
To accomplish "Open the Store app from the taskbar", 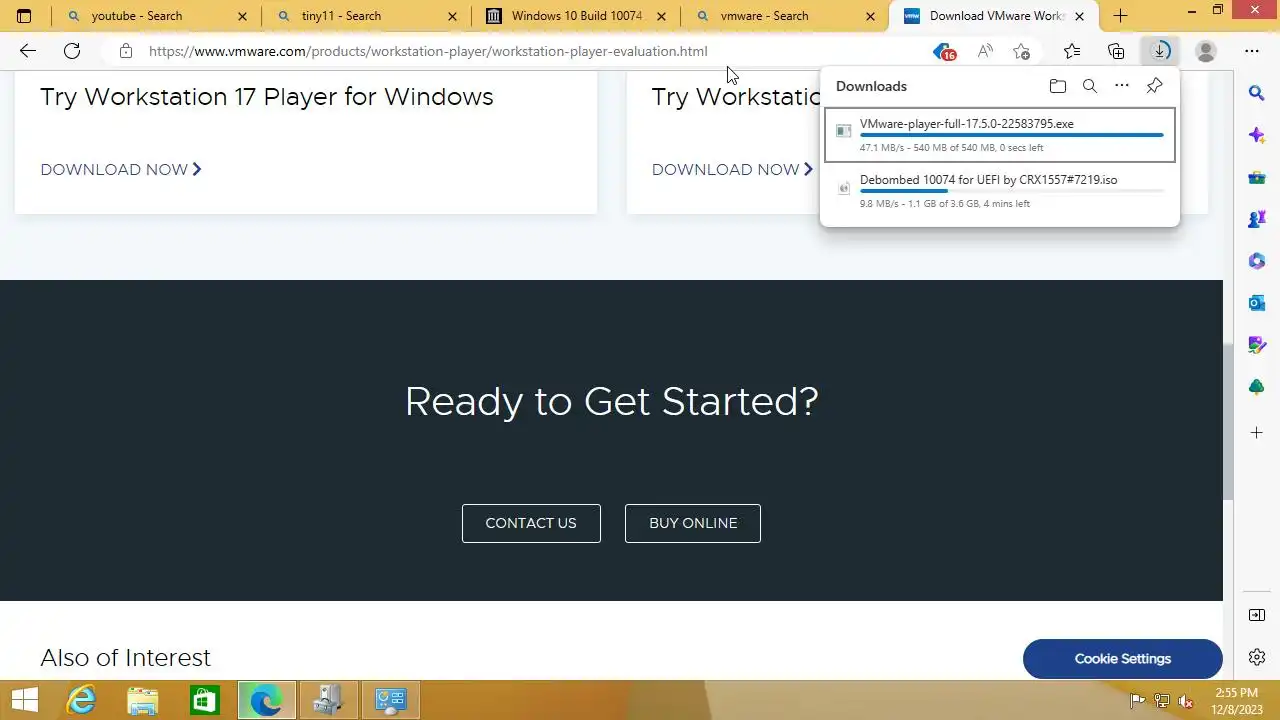I will click(205, 700).
